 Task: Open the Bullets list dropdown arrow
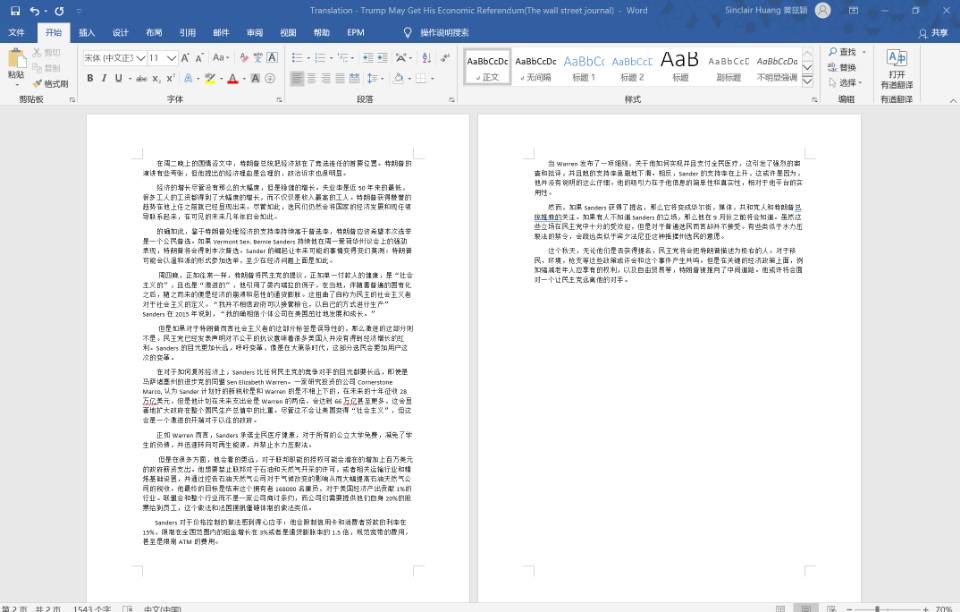(309, 58)
